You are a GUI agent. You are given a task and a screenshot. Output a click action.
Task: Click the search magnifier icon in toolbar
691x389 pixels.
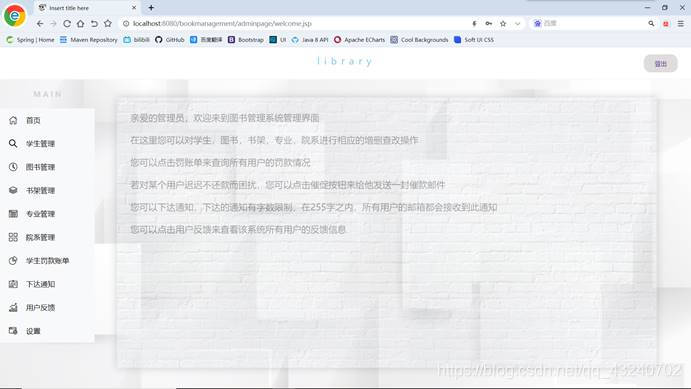coord(651,23)
